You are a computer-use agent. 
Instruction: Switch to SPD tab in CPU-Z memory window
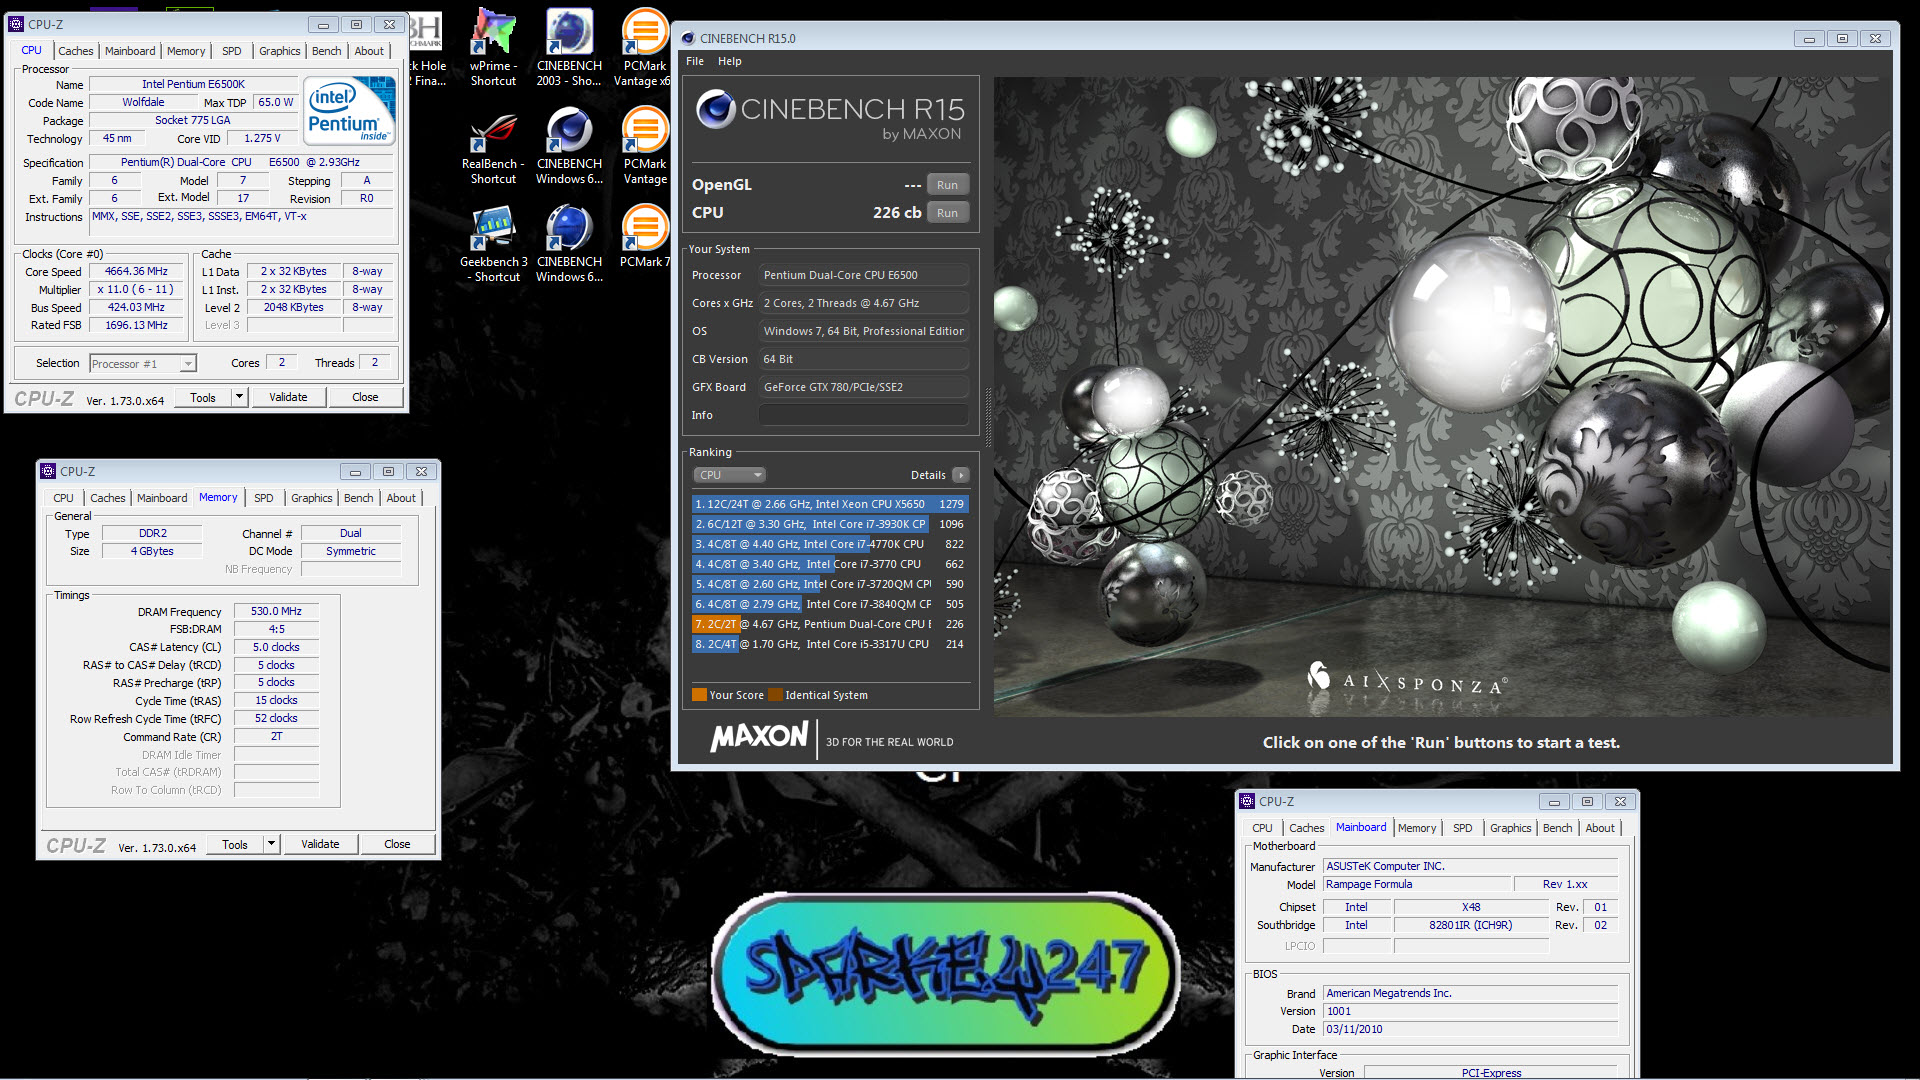click(x=264, y=498)
